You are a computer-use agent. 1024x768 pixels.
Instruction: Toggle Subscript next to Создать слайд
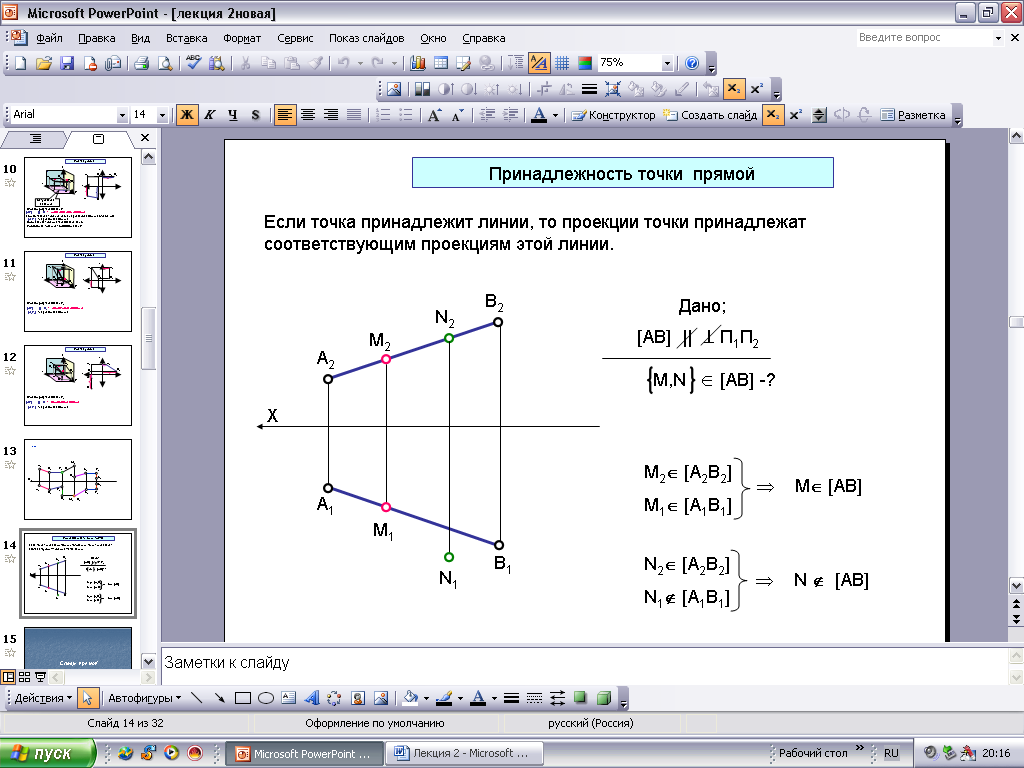[x=773, y=115]
